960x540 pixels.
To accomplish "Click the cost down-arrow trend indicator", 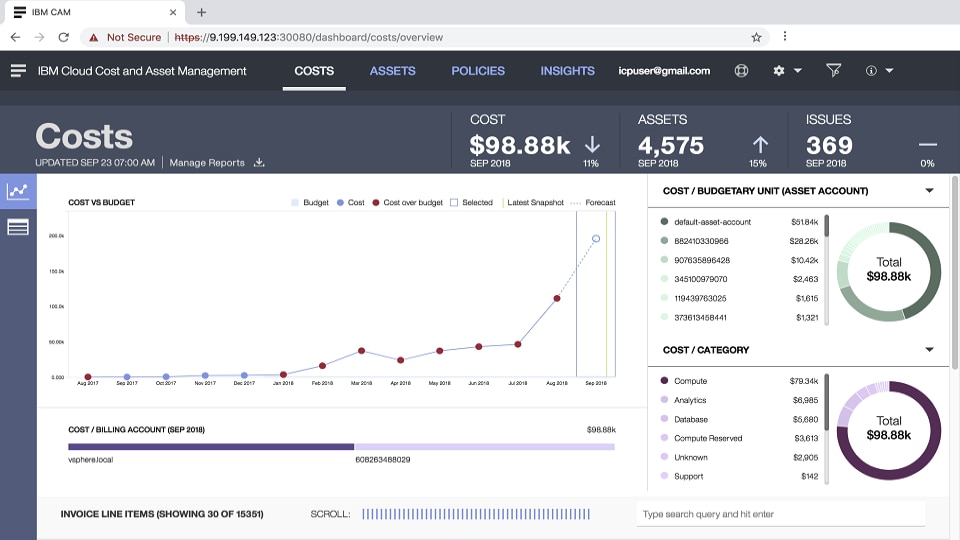I will pos(592,144).
